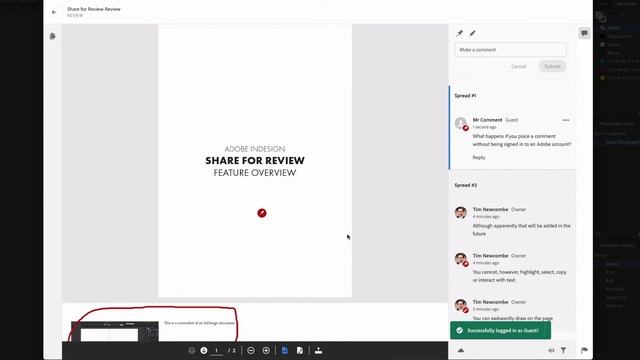Click the checkmark icon in the green toast
The height and width of the screenshot is (360, 640).
tap(460, 331)
